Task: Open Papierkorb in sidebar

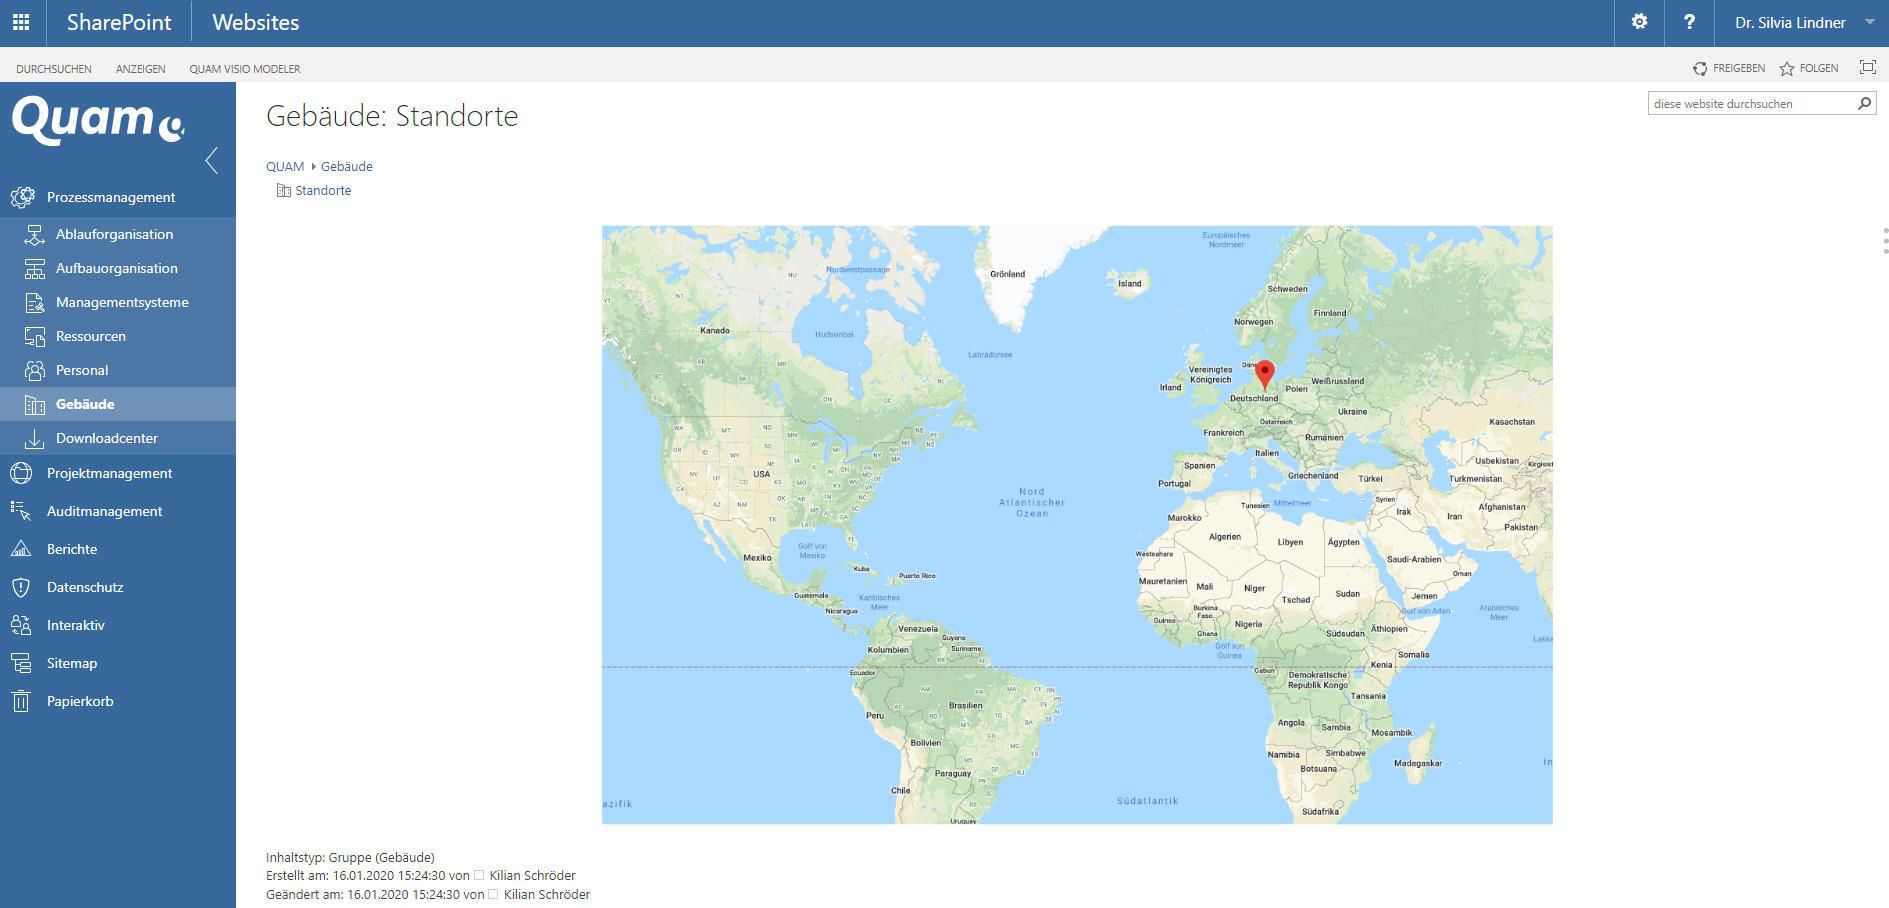Action: coord(80,701)
